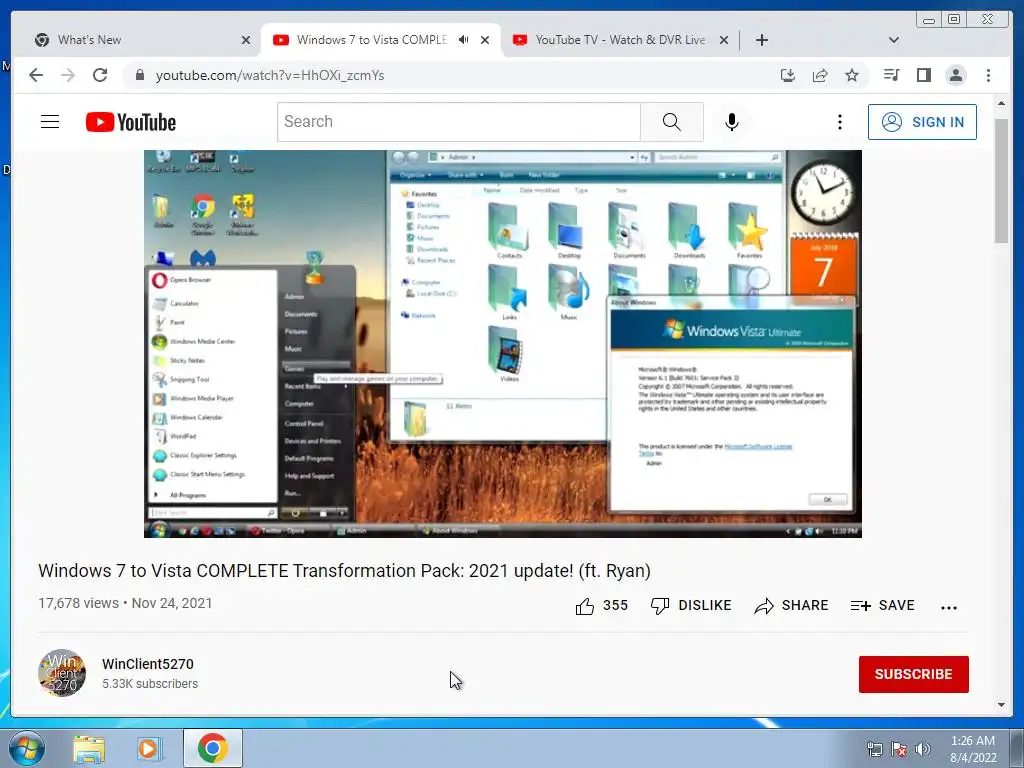1024x768 pixels.
Task: View site information lock icon
Action: pos(139,75)
